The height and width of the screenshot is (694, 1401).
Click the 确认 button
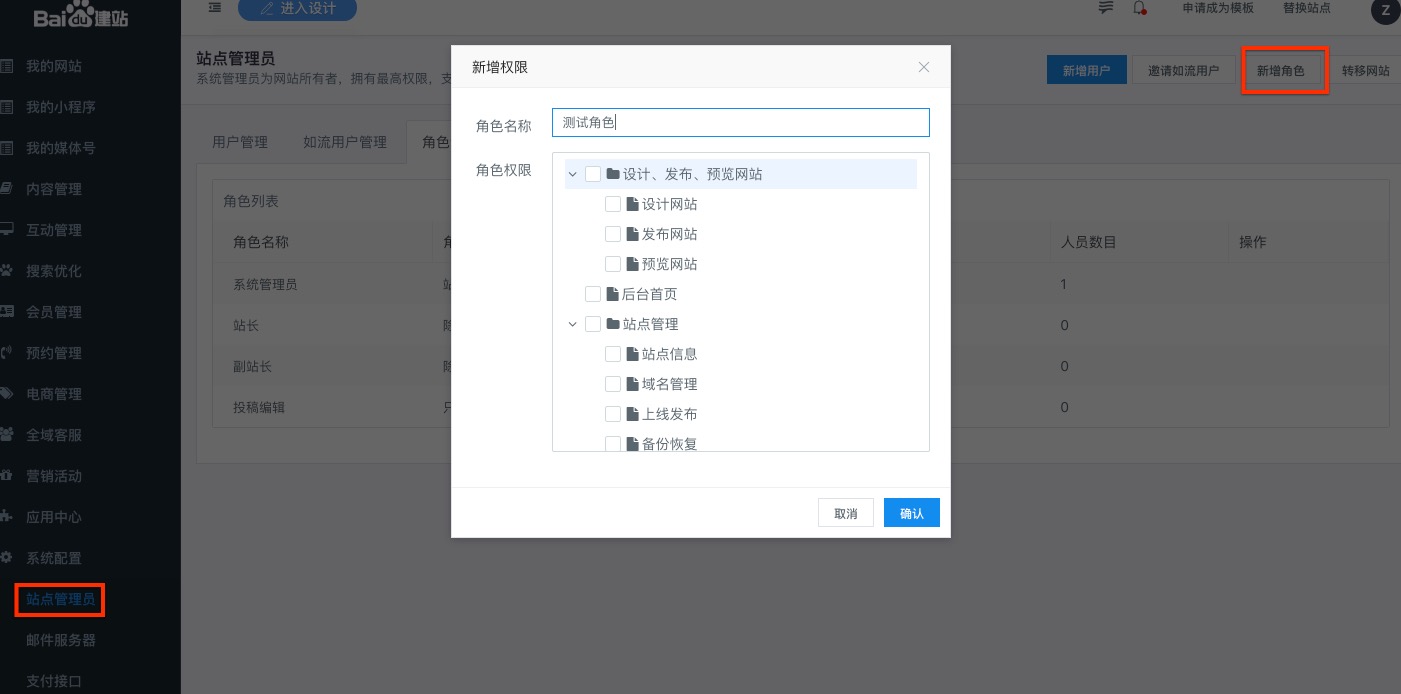(x=911, y=513)
